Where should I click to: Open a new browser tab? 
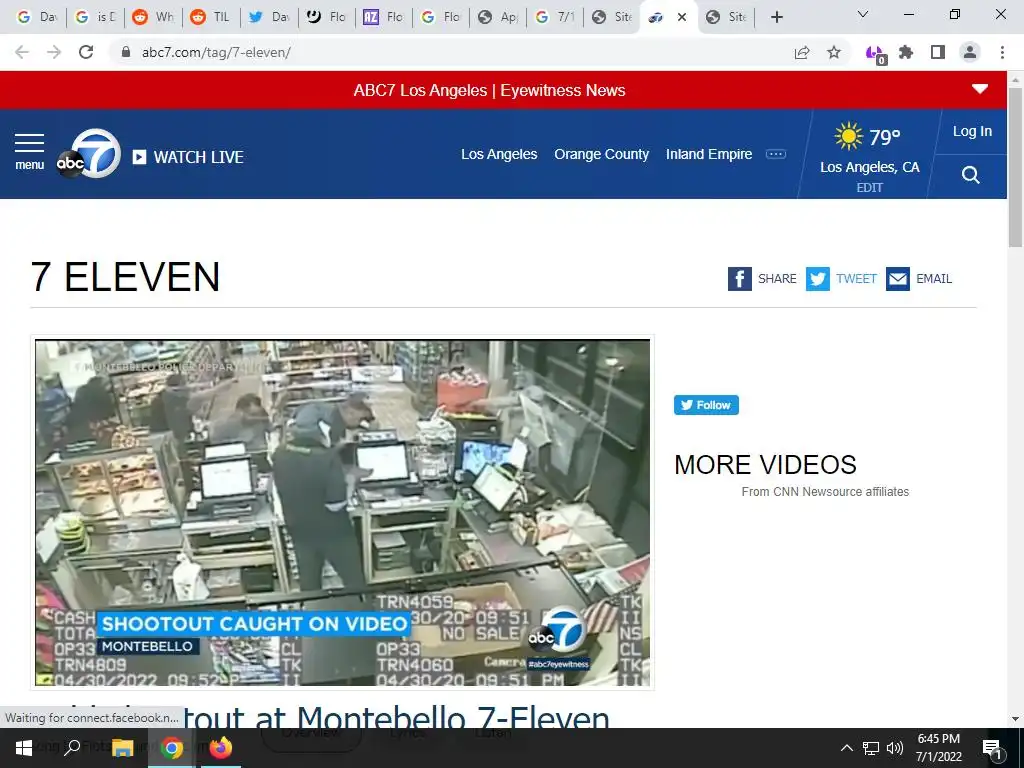tap(776, 17)
